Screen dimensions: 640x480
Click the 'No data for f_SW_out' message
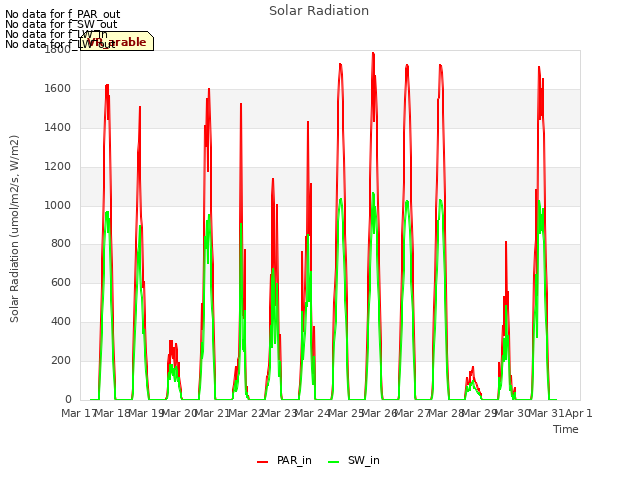point(61,24)
